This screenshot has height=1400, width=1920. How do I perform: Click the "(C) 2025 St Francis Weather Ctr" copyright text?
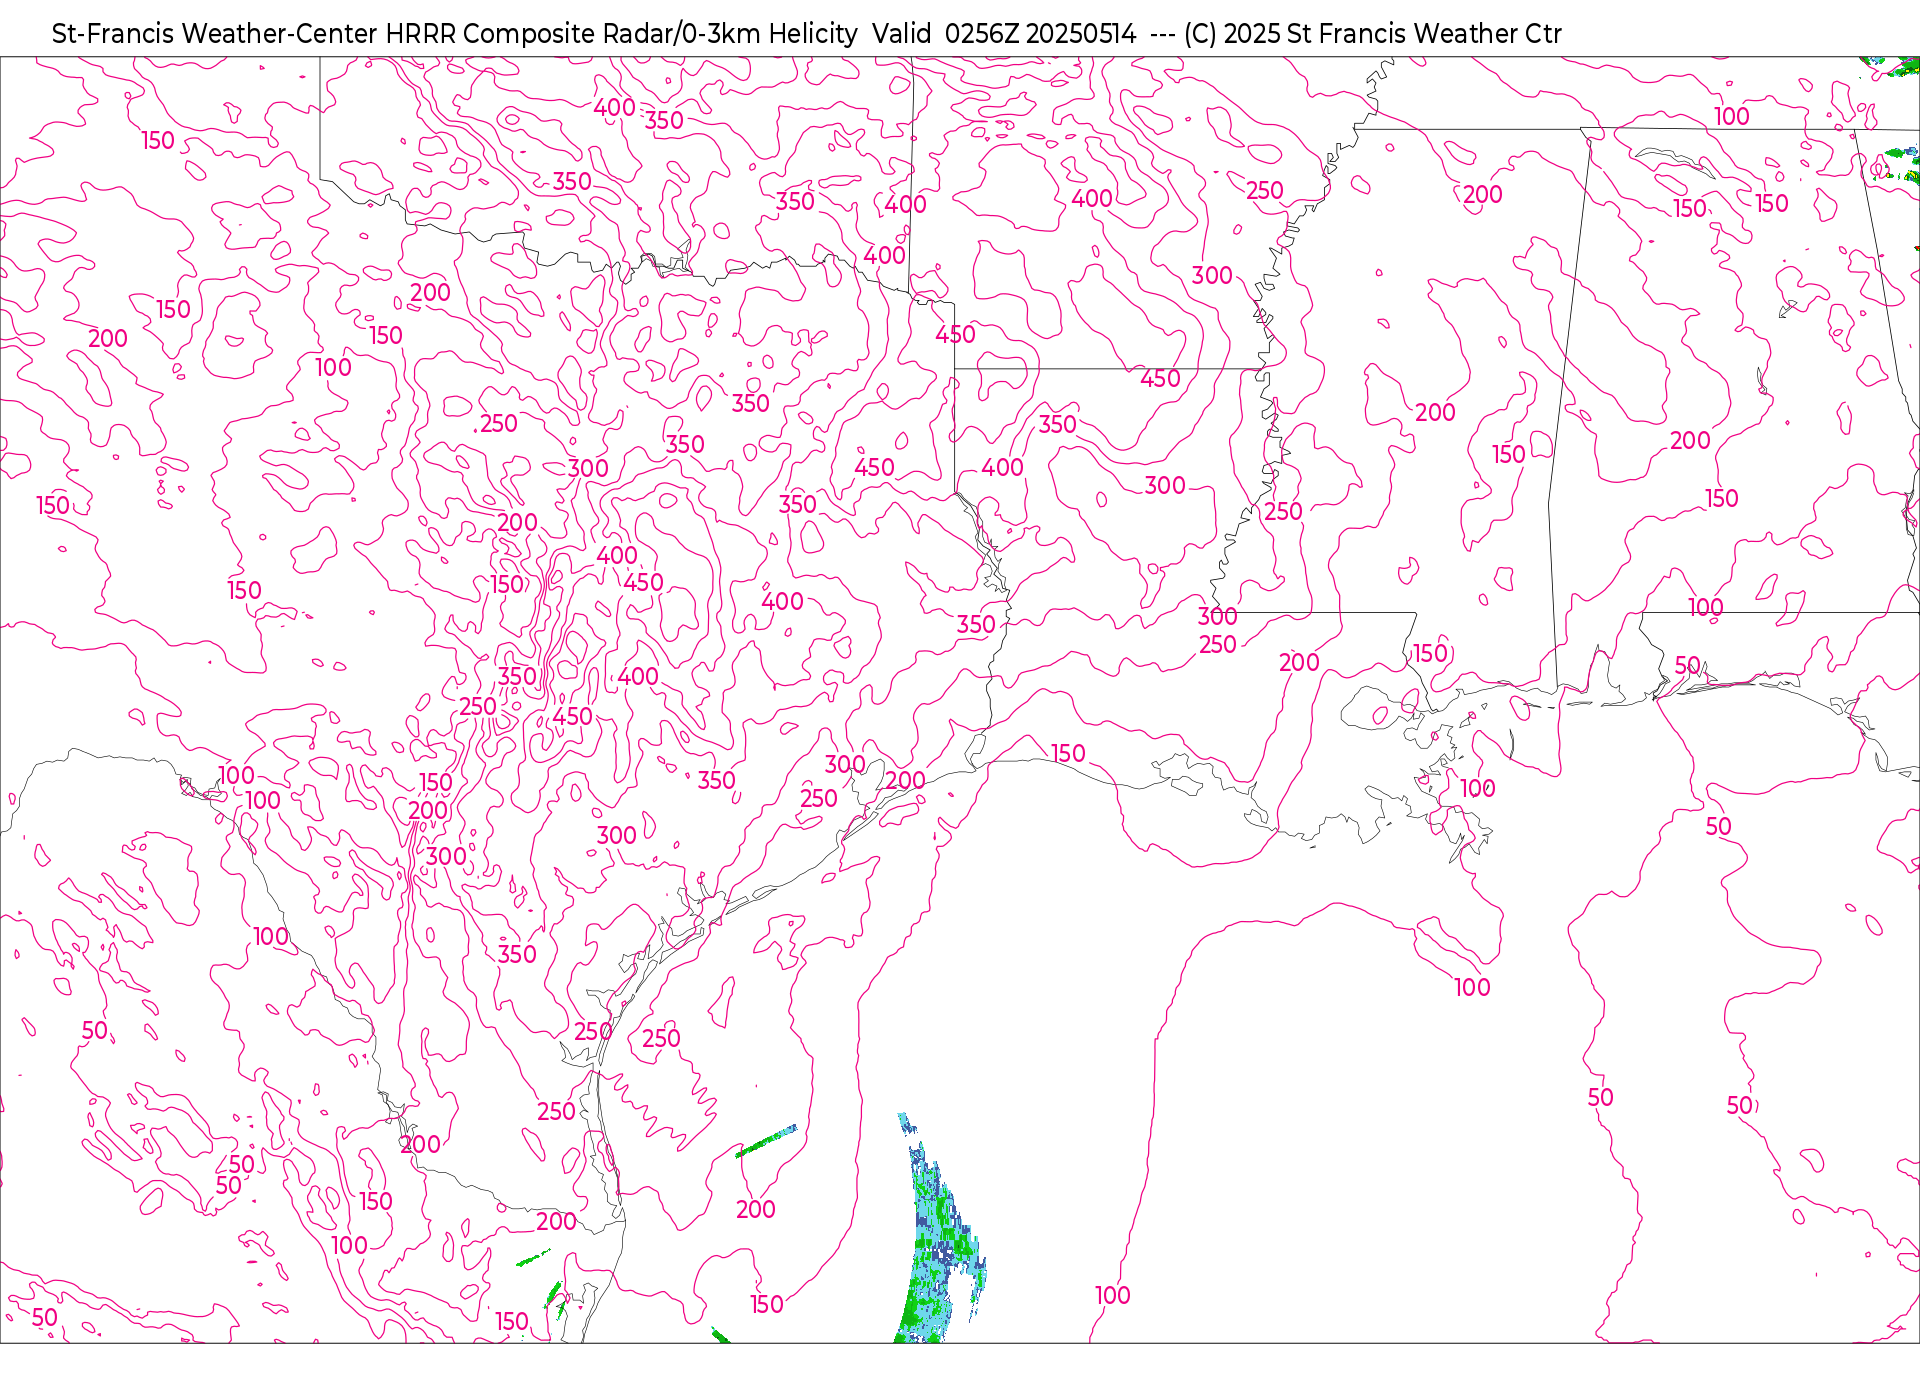coord(1372,34)
